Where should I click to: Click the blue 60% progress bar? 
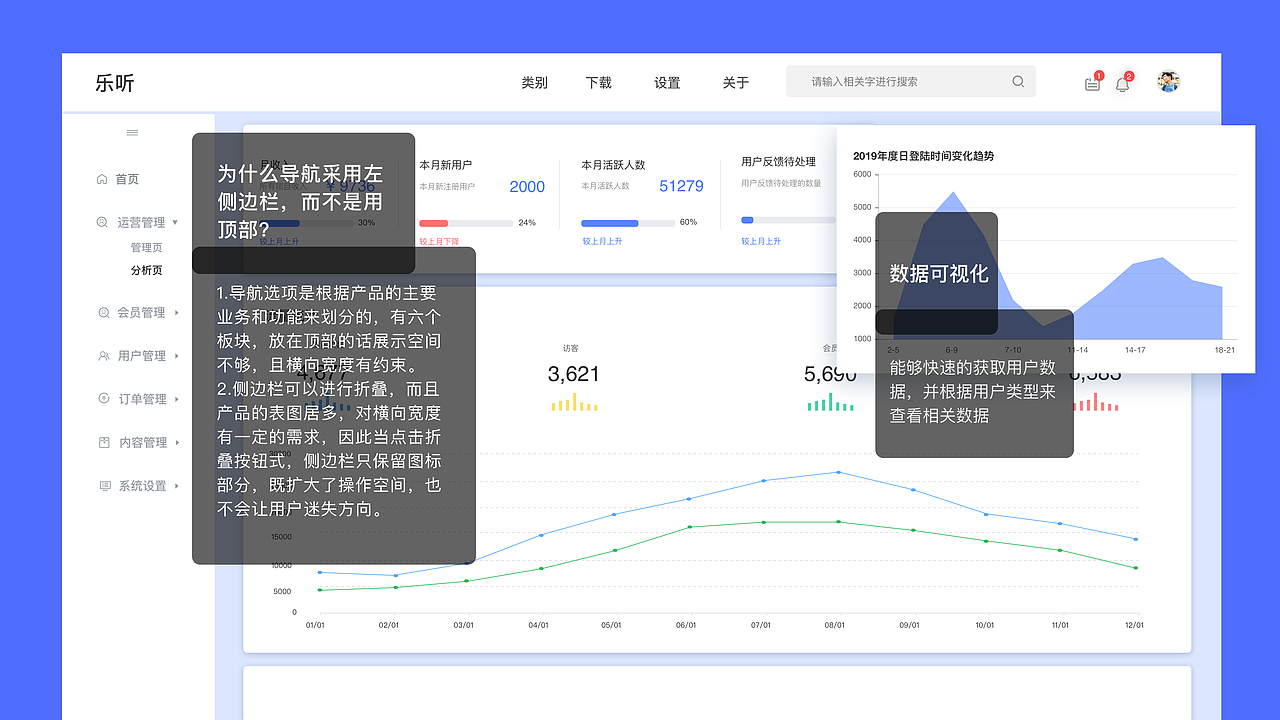(x=610, y=223)
